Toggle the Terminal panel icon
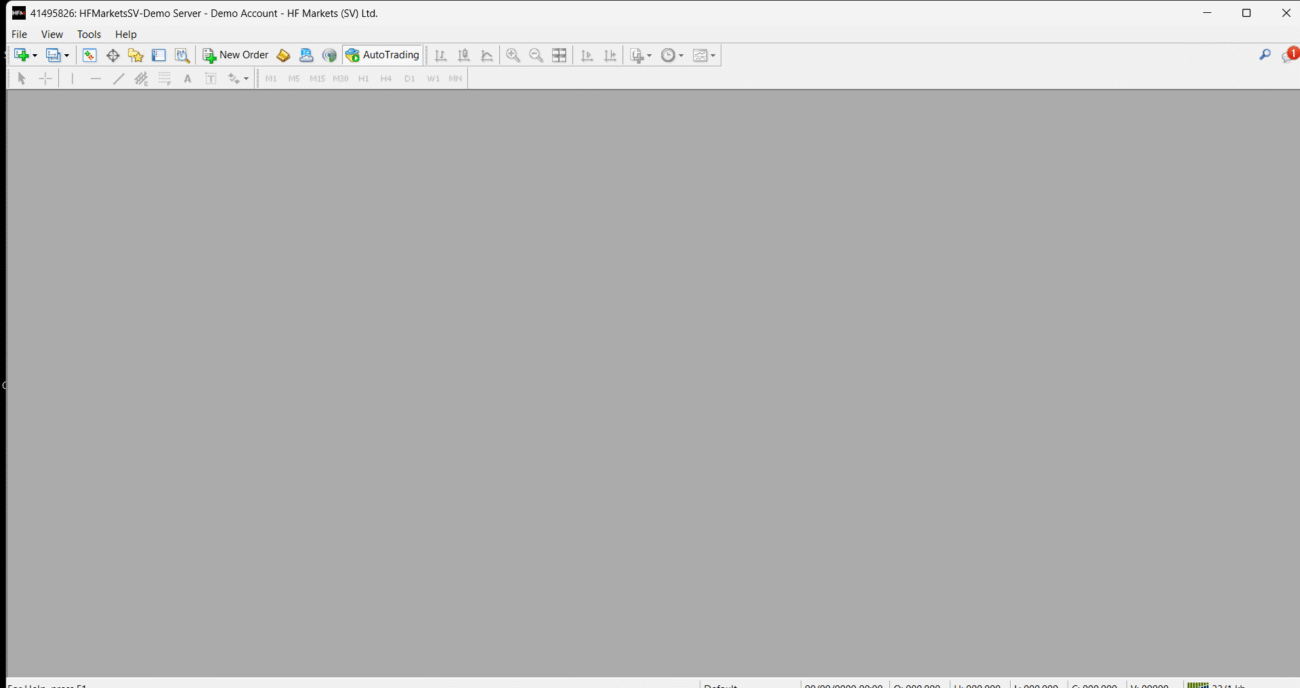 click(x=159, y=56)
